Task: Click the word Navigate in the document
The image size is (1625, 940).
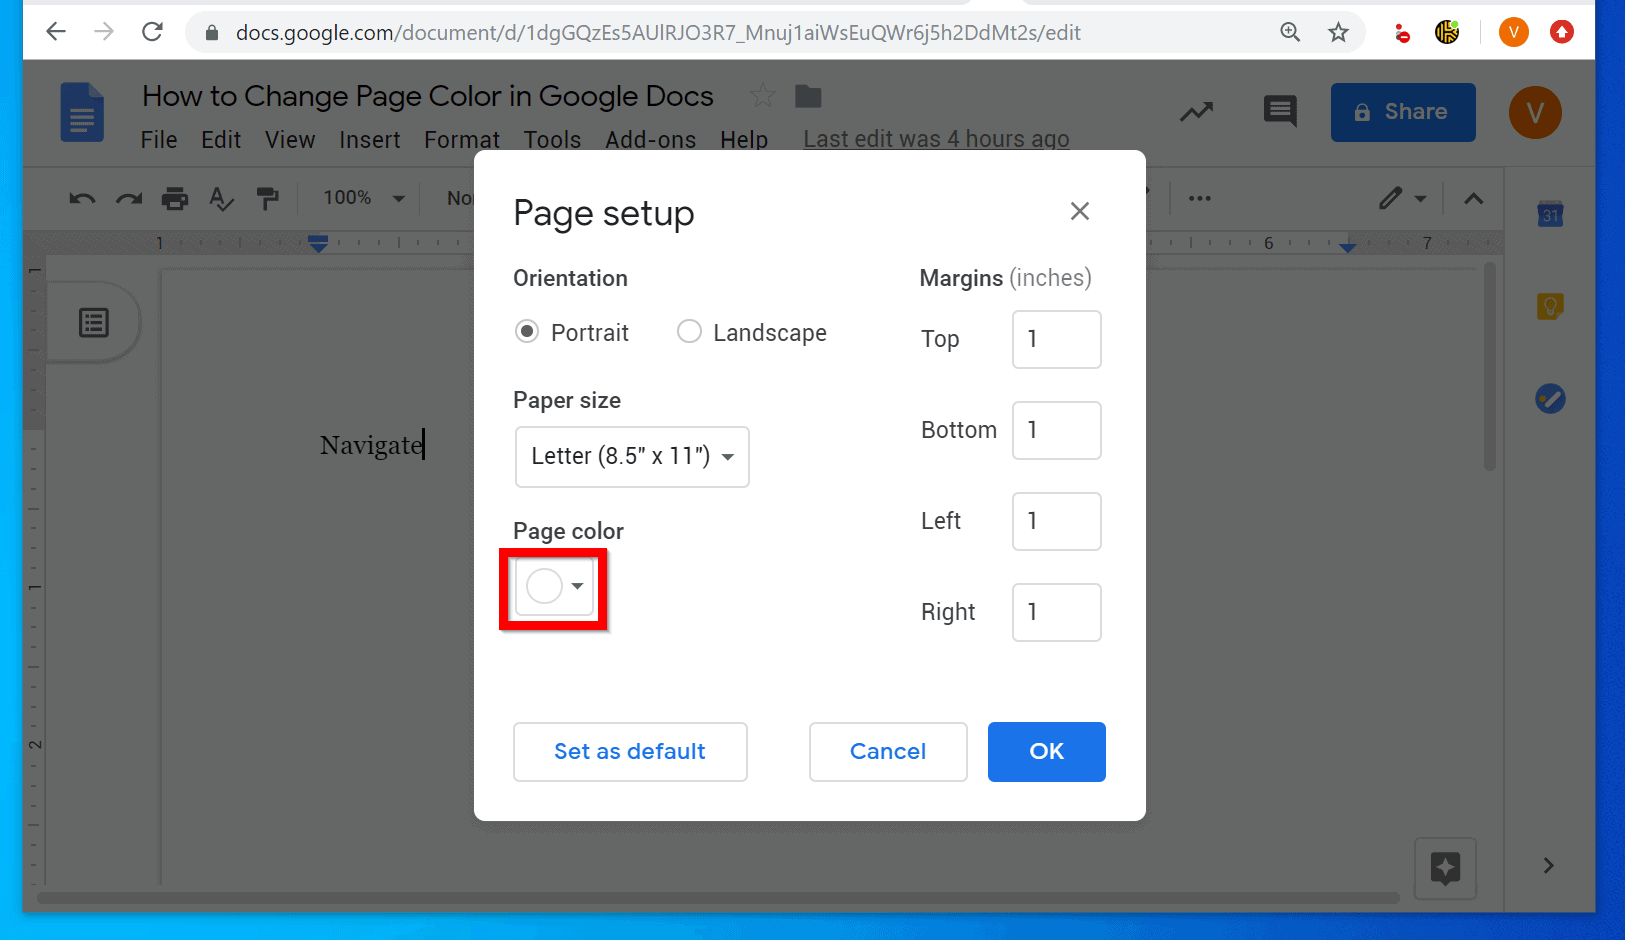Action: (x=371, y=445)
